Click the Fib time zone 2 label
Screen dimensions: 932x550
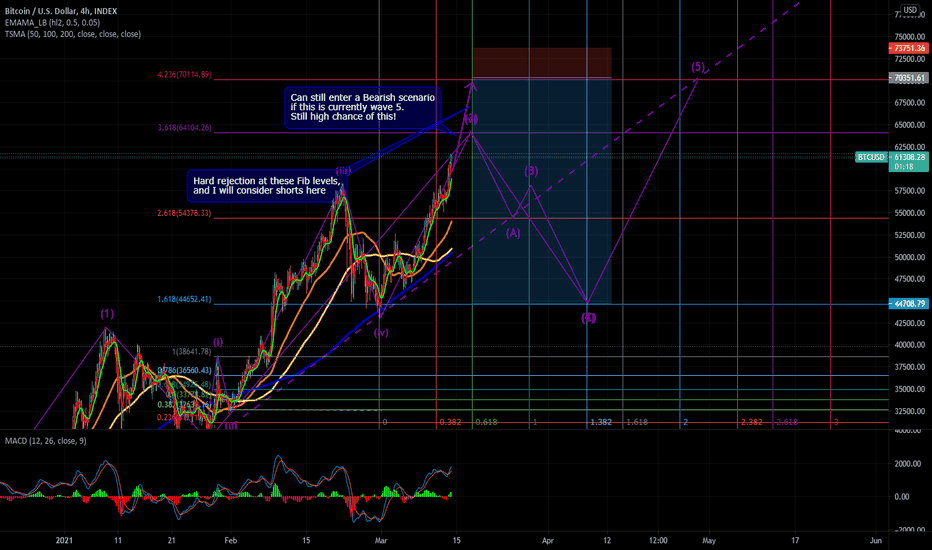(685, 422)
